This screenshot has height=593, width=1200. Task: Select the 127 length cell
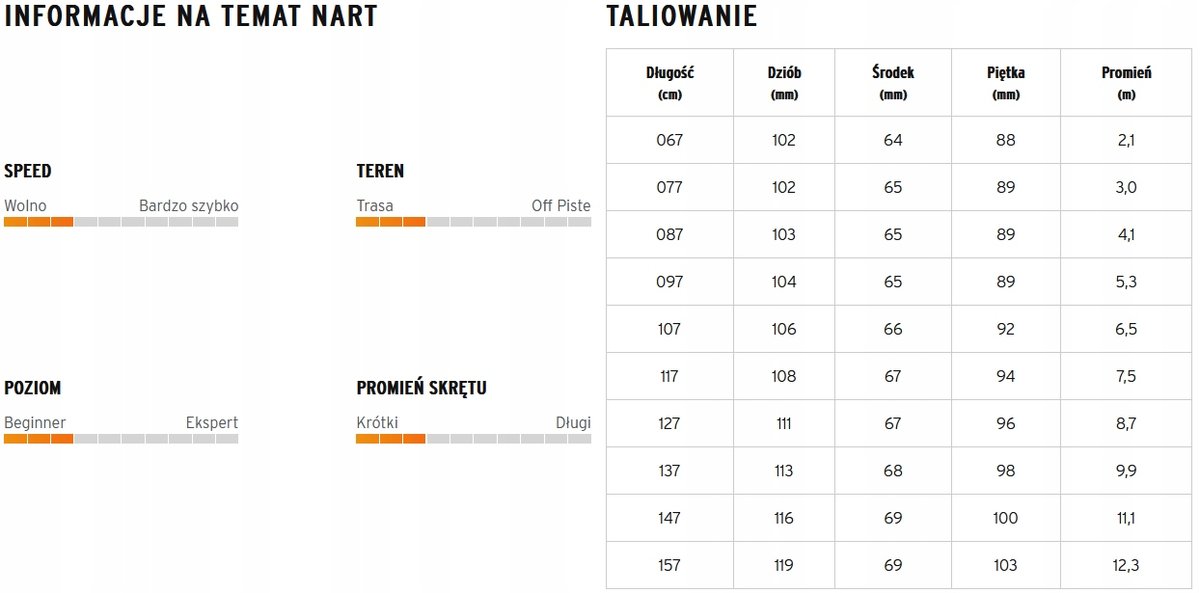click(x=670, y=423)
